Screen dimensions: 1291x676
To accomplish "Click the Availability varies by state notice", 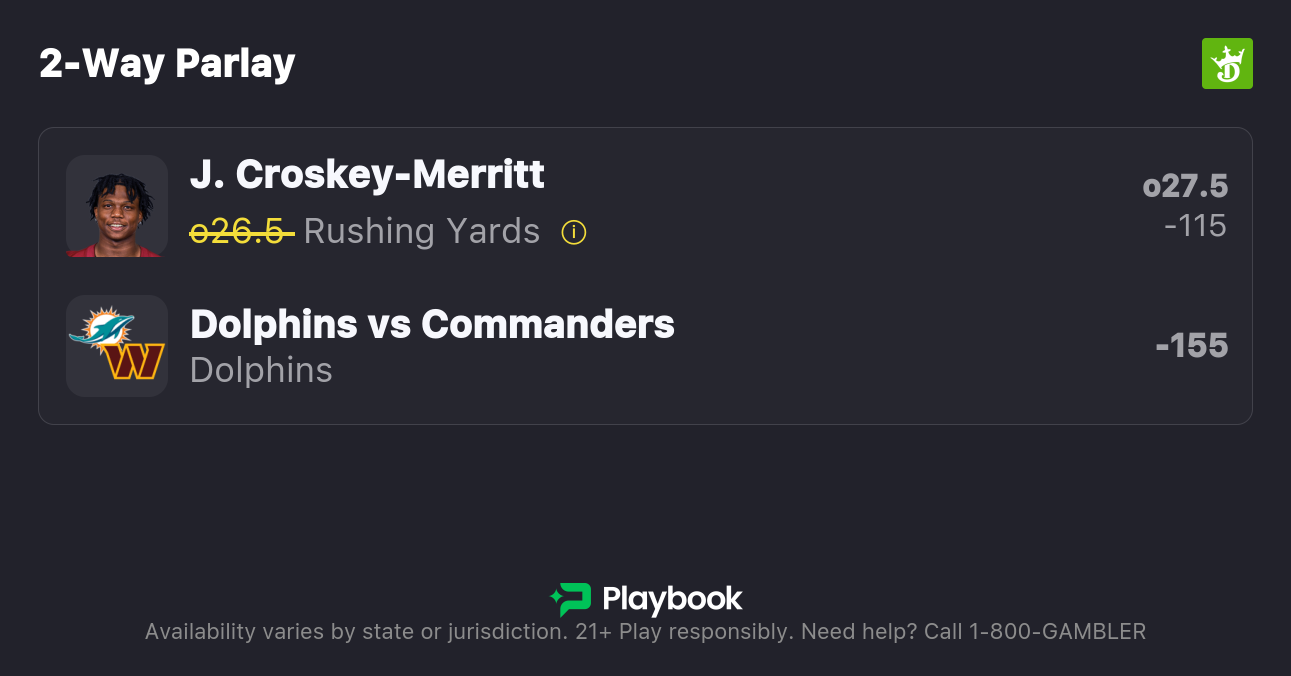I will click(x=355, y=632).
